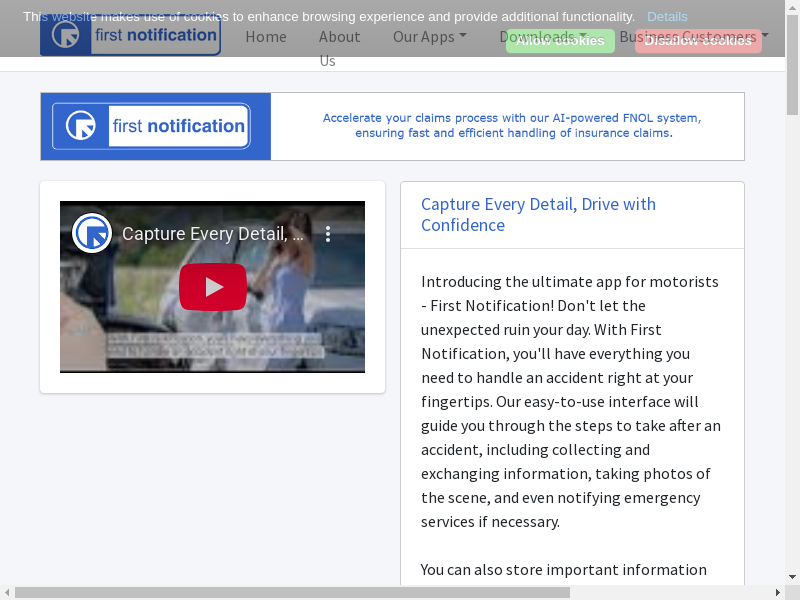This screenshot has height=600, width=800.
Task: Go to the Home page
Action: [x=266, y=37]
